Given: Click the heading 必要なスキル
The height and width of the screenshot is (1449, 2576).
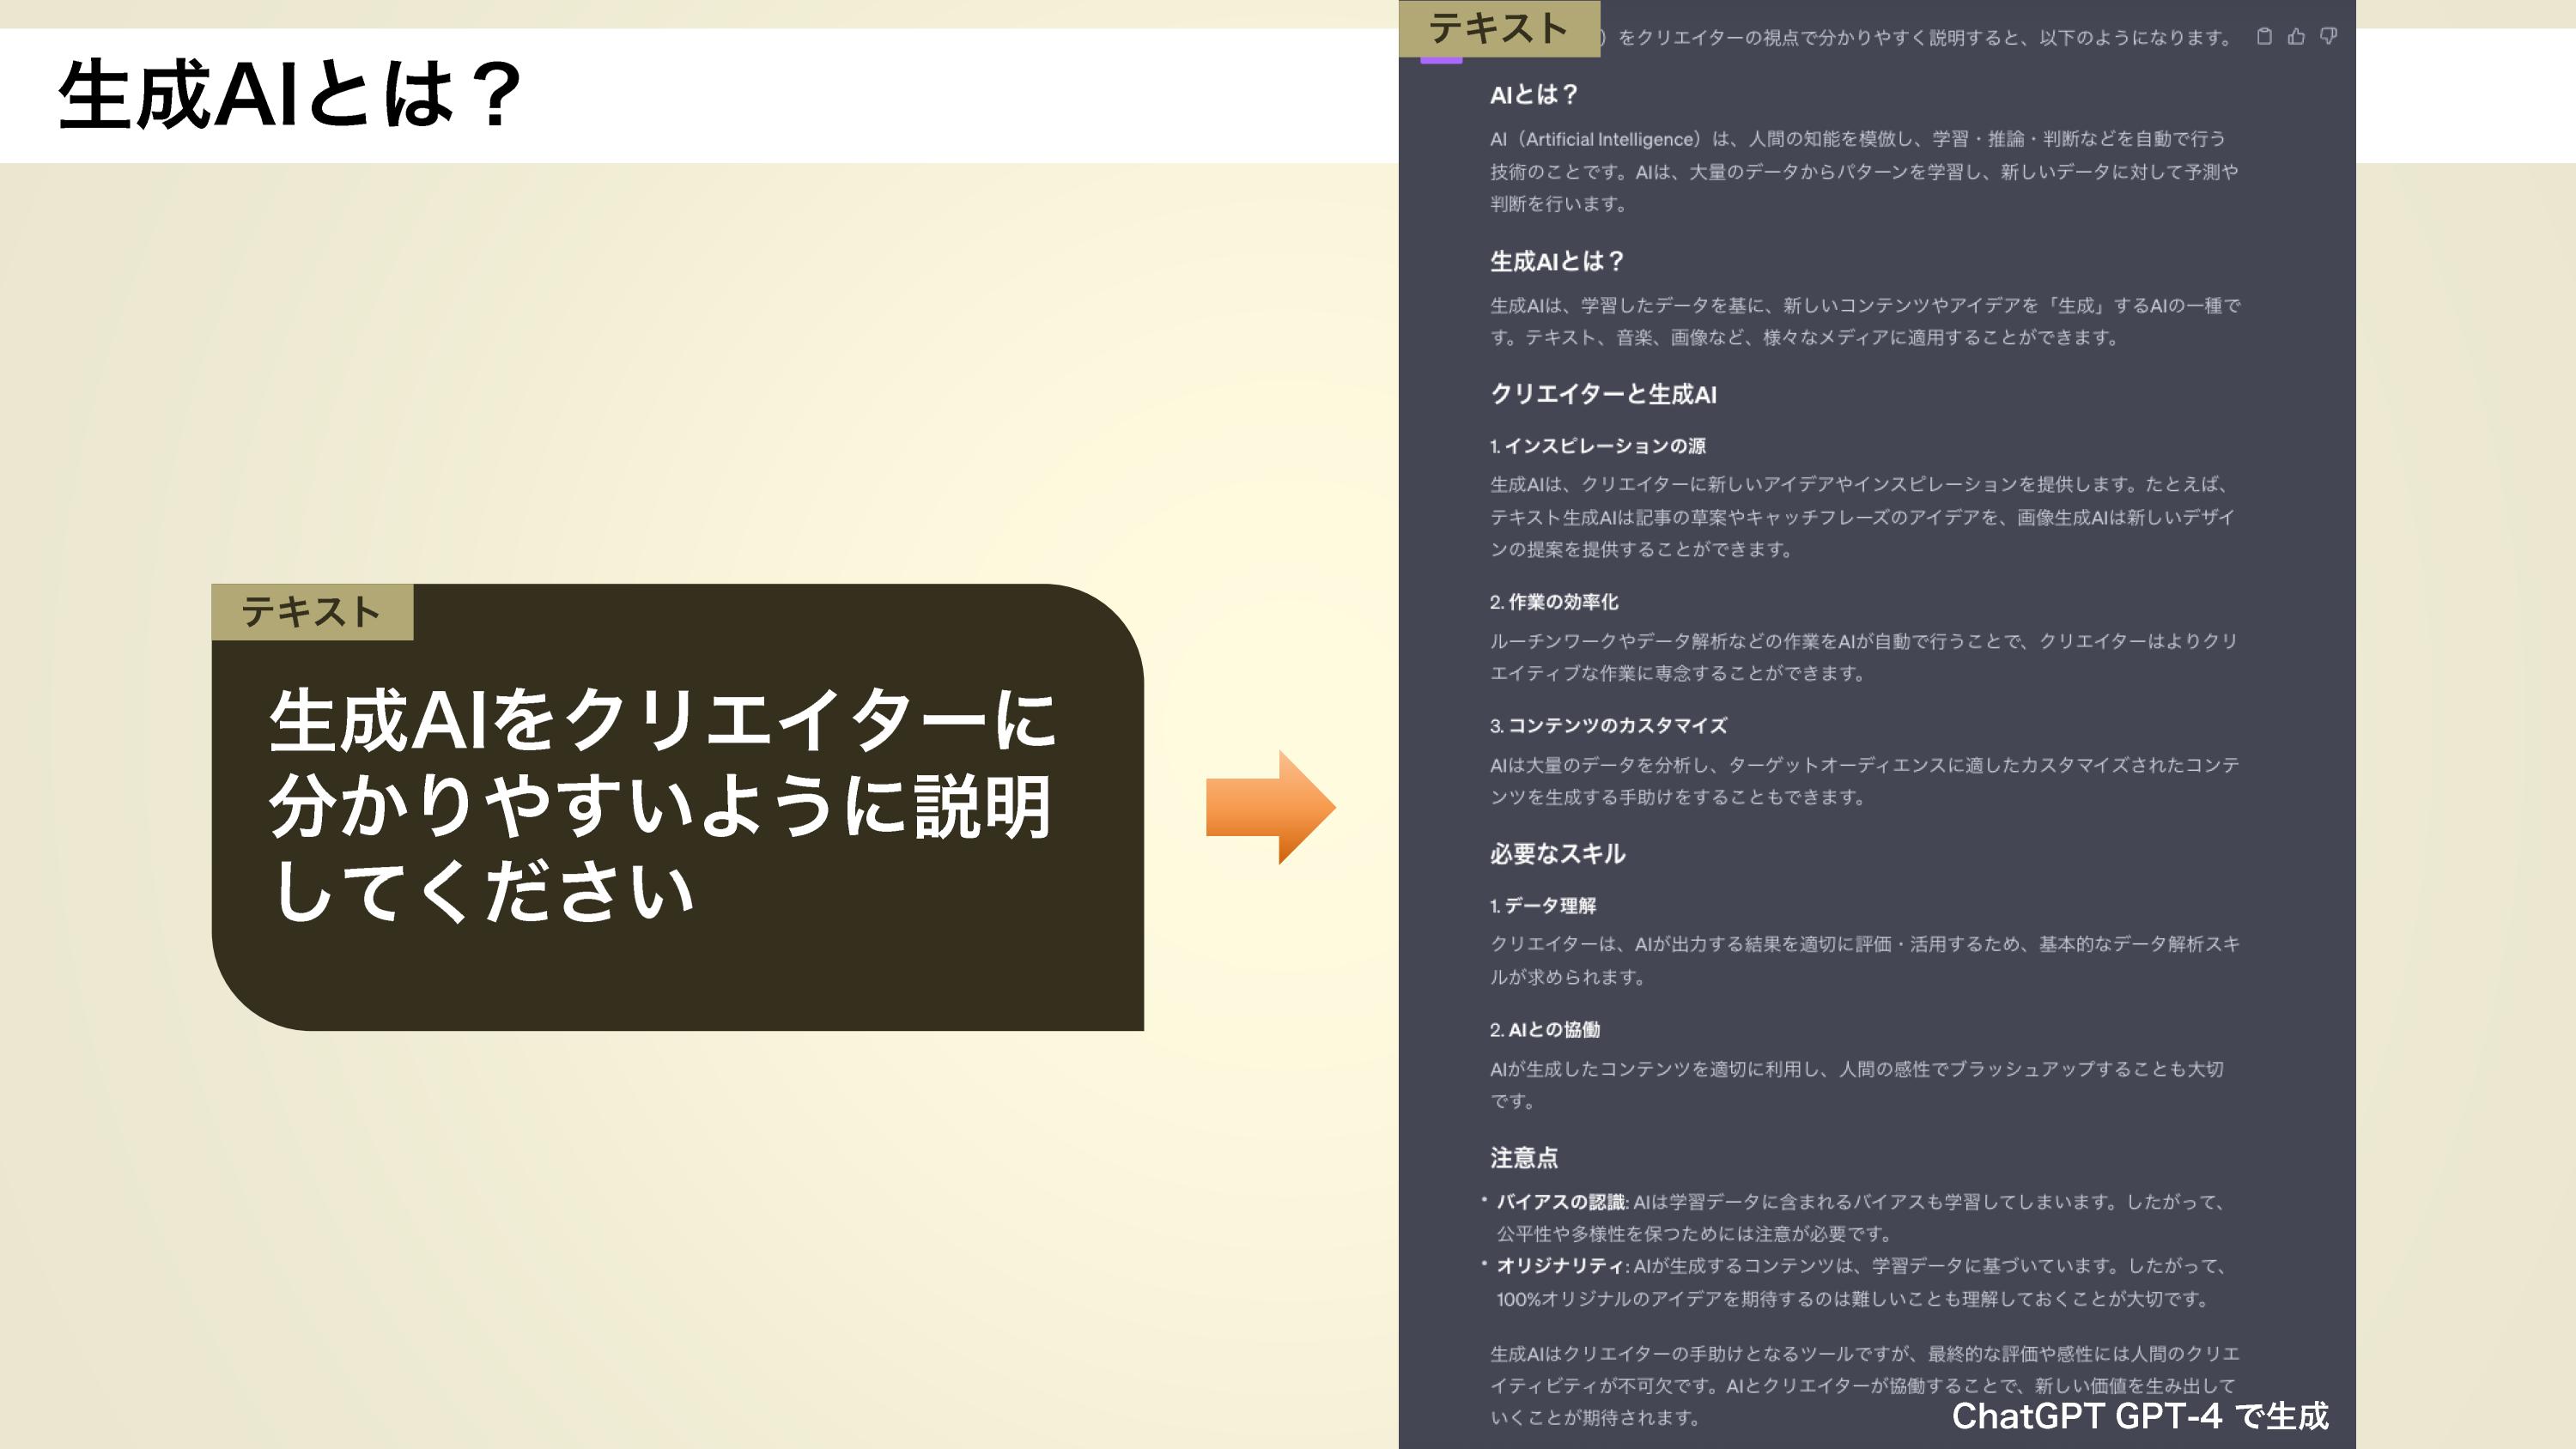Looking at the screenshot, I should [x=1557, y=854].
